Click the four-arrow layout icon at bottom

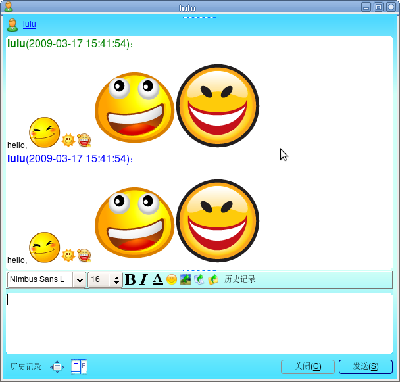pos(57,367)
